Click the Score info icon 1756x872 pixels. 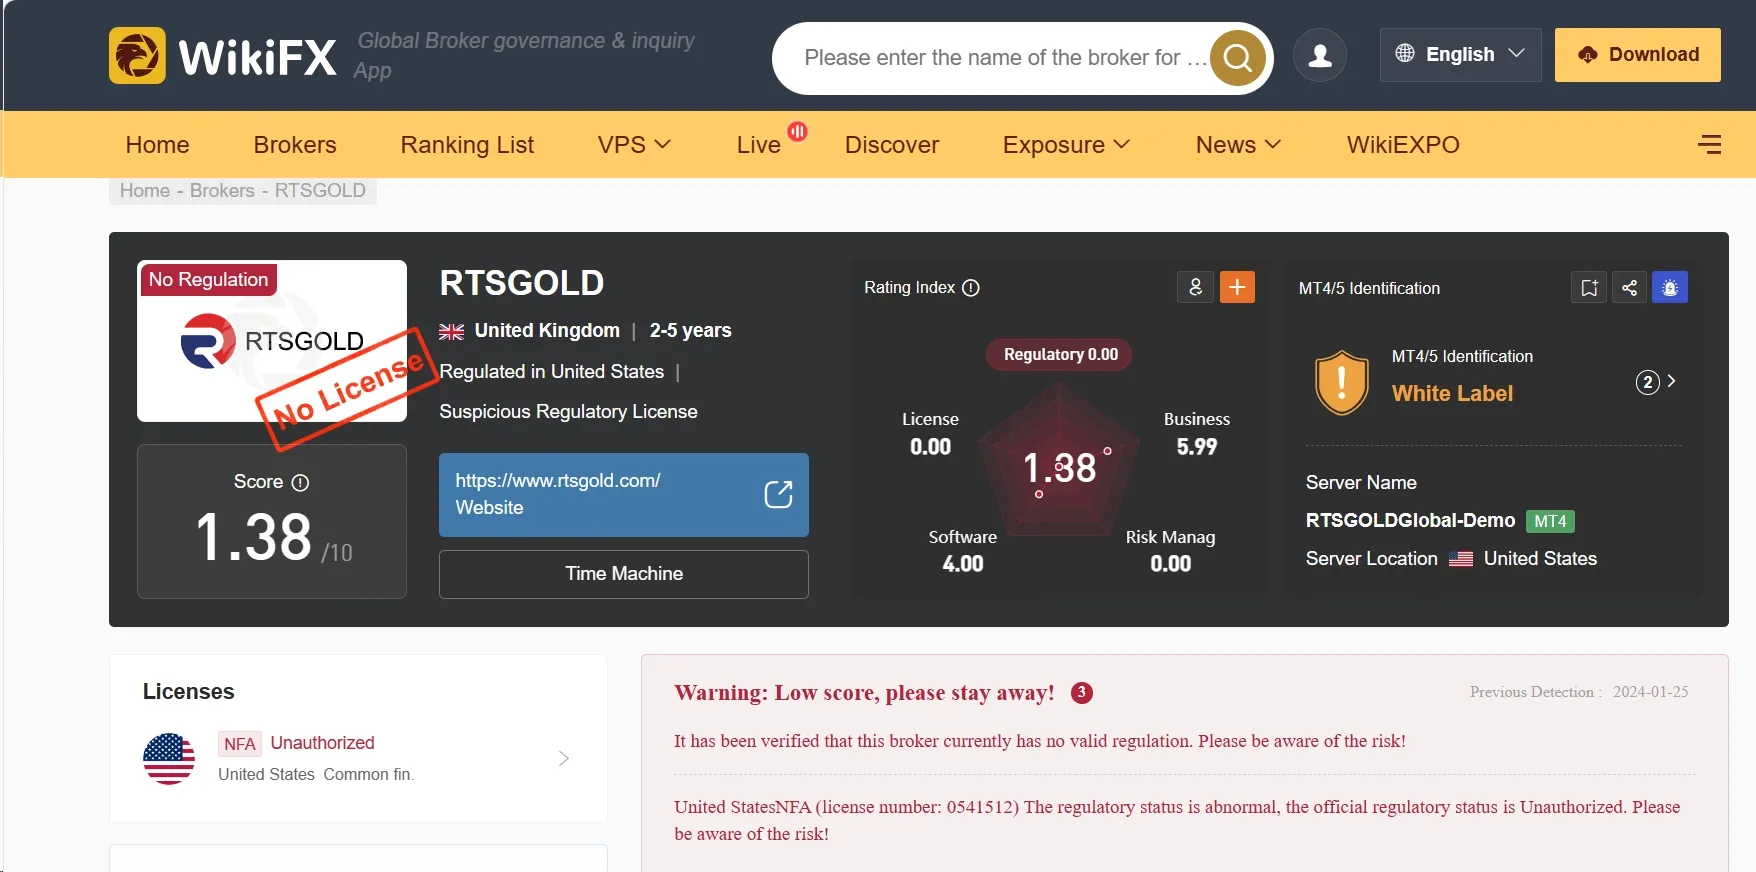coord(300,483)
